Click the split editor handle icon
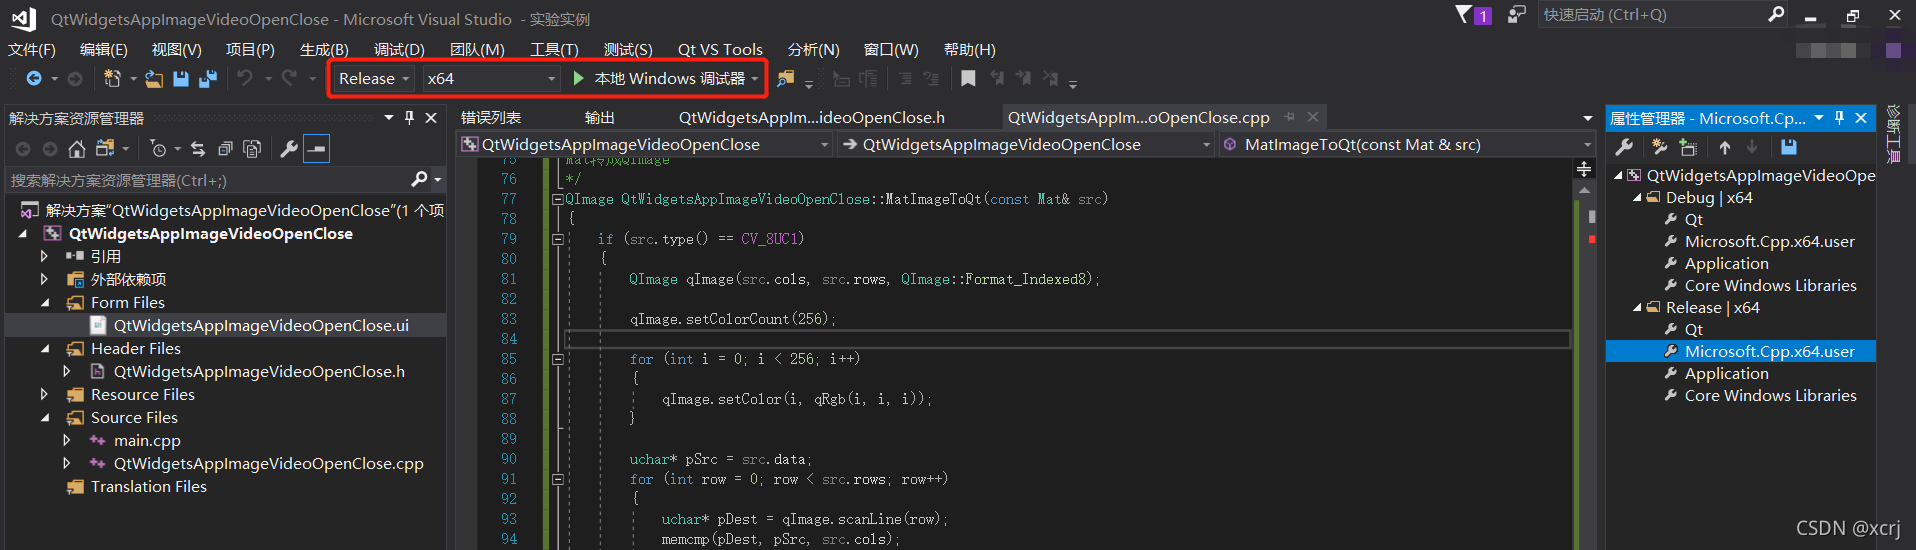Image resolution: width=1916 pixels, height=550 pixels. (1584, 169)
